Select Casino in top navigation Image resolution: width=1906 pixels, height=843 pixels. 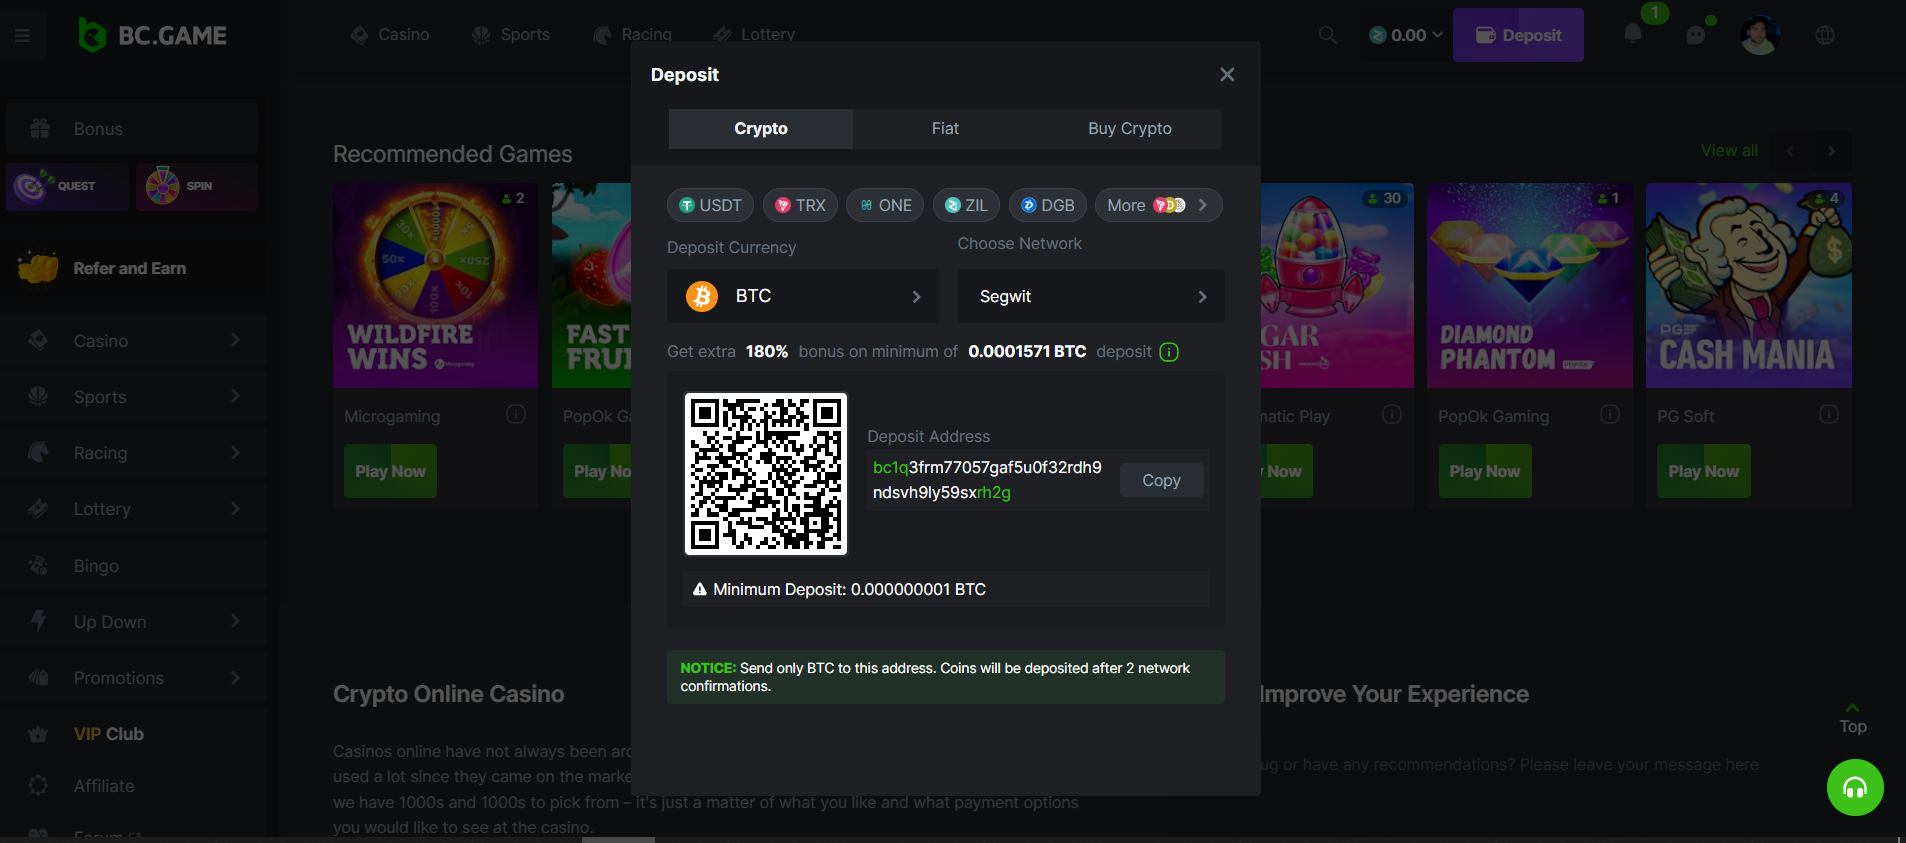click(x=390, y=35)
